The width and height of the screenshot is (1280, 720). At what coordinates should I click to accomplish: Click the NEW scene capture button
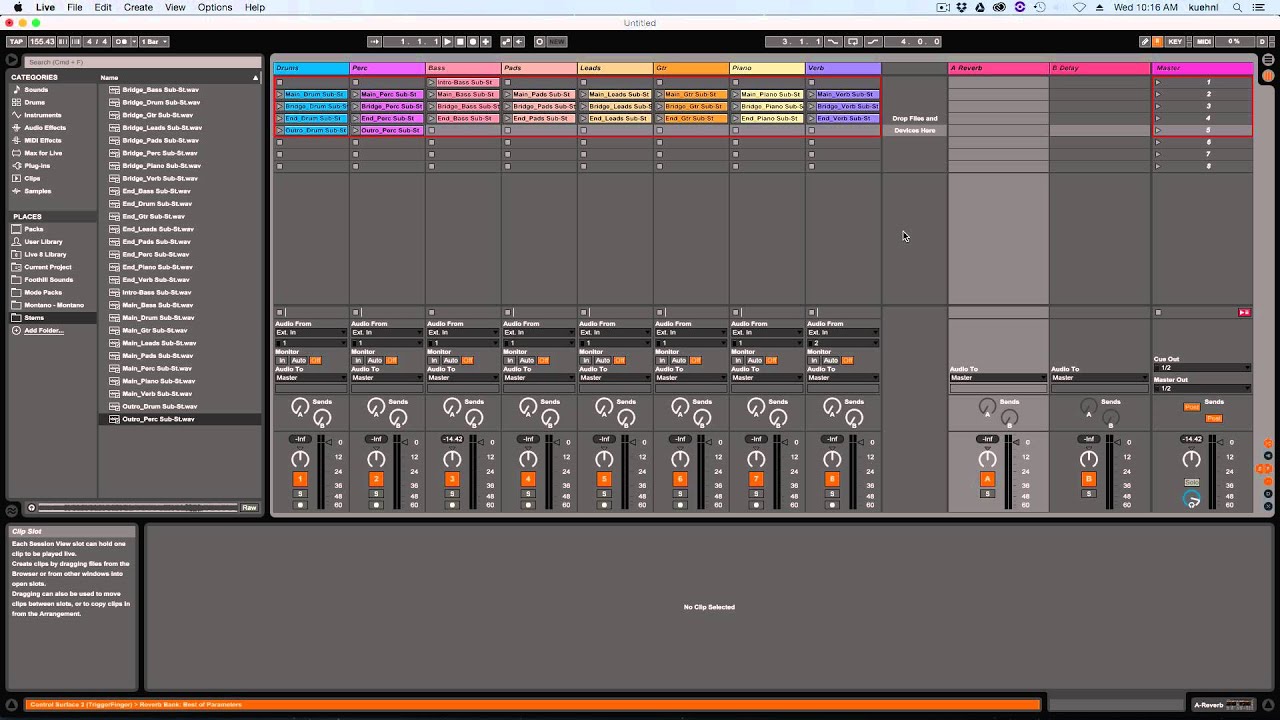point(557,42)
